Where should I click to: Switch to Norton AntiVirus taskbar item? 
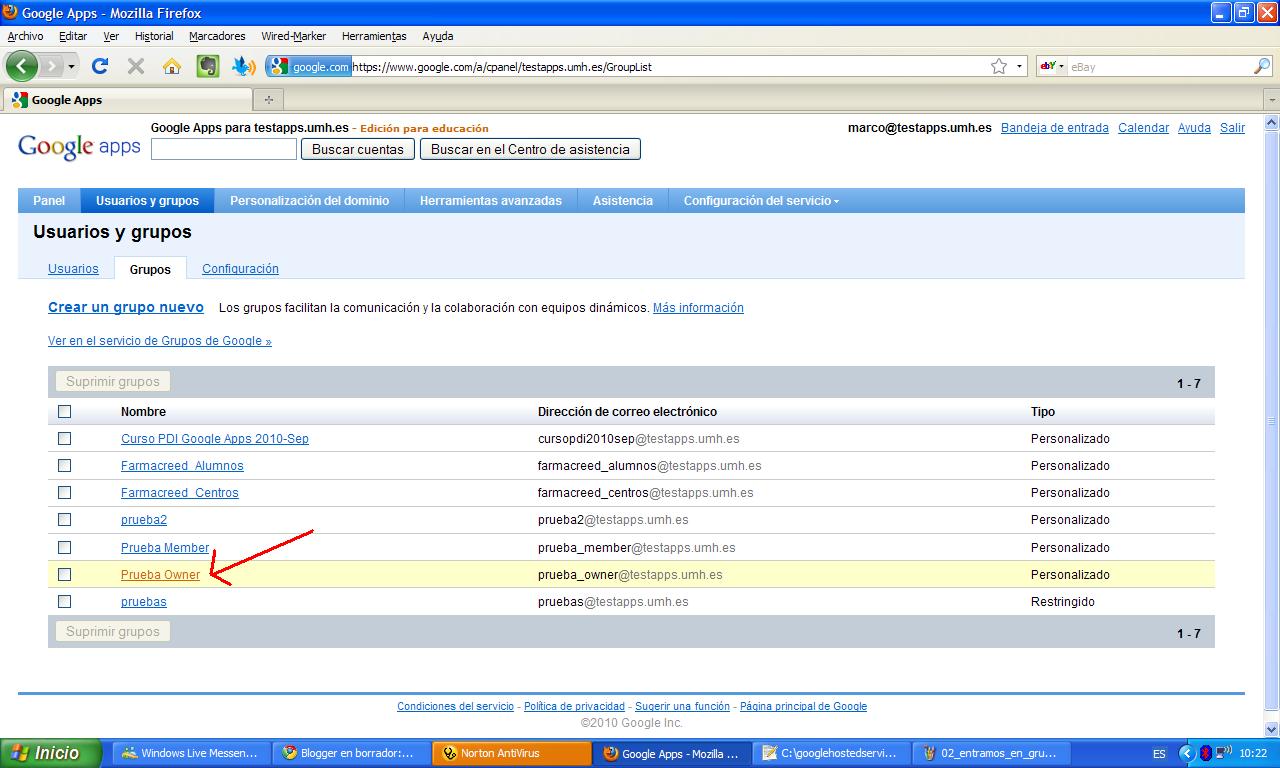[x=510, y=753]
